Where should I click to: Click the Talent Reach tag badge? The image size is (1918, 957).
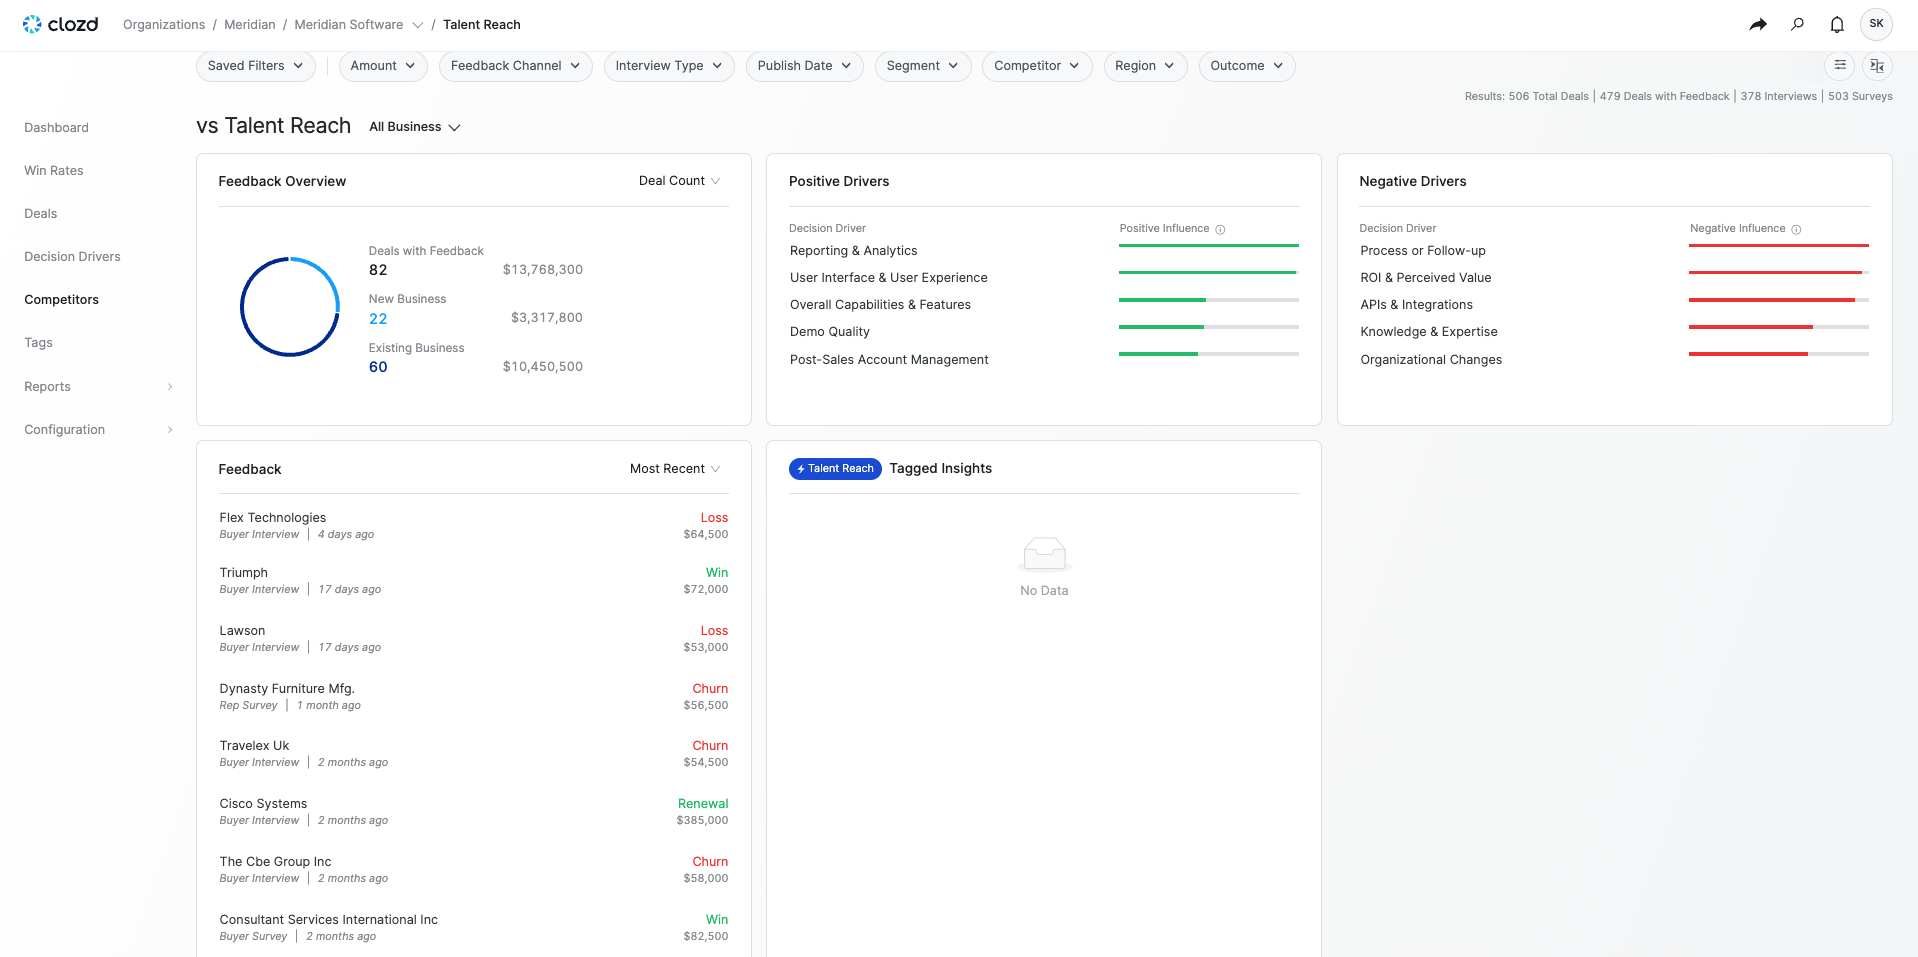pos(835,469)
